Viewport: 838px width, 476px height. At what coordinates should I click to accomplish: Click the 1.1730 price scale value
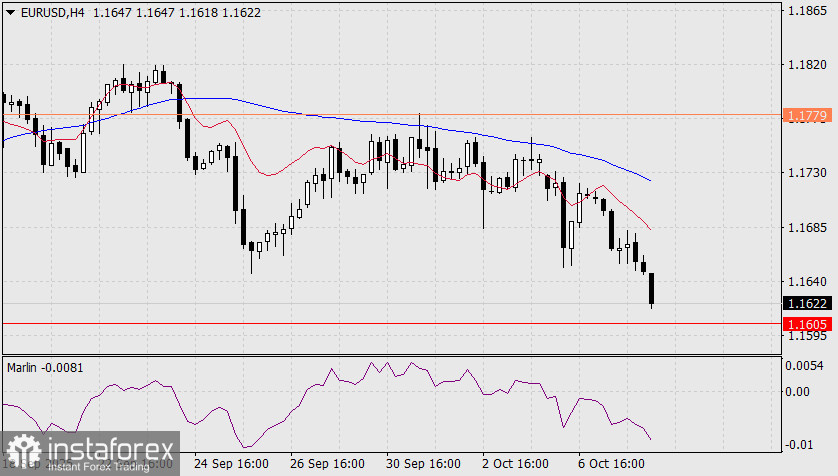pyautogui.click(x=808, y=173)
